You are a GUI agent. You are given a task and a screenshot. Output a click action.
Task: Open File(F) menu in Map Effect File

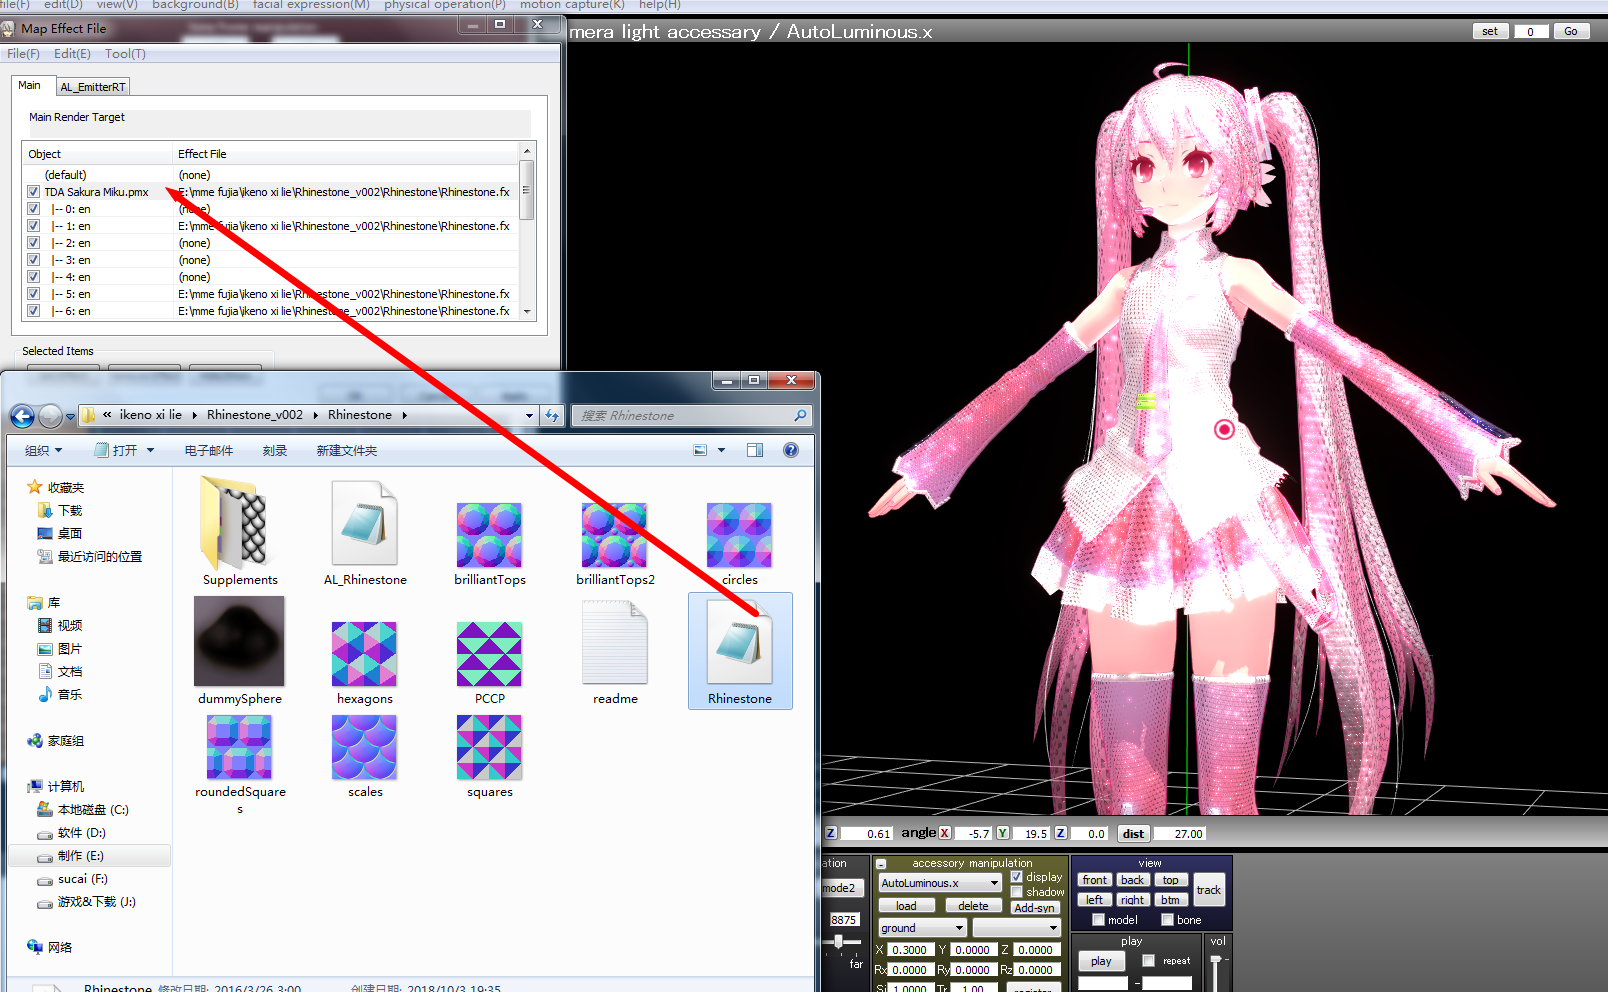tap(23, 54)
